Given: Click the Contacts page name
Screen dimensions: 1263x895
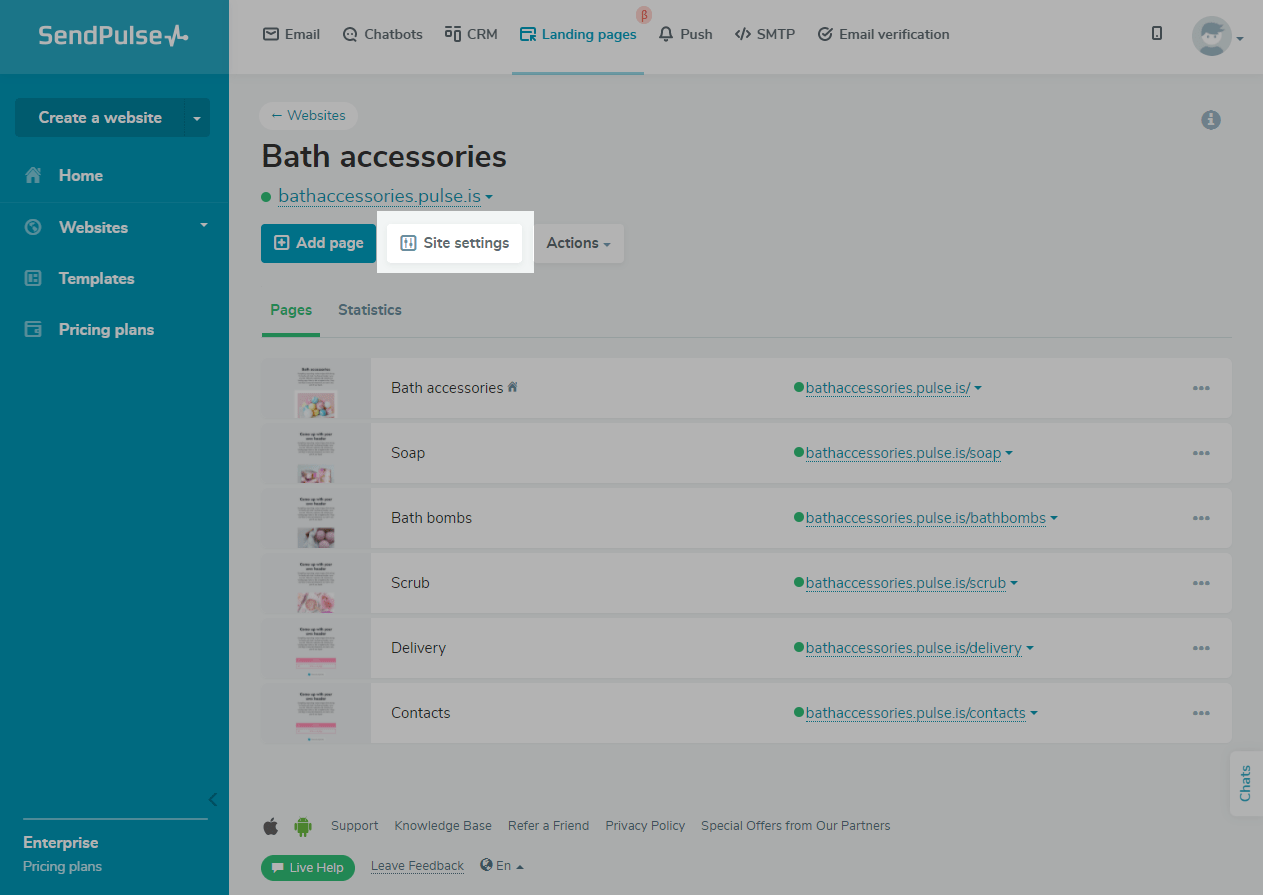Looking at the screenshot, I should click(420, 713).
